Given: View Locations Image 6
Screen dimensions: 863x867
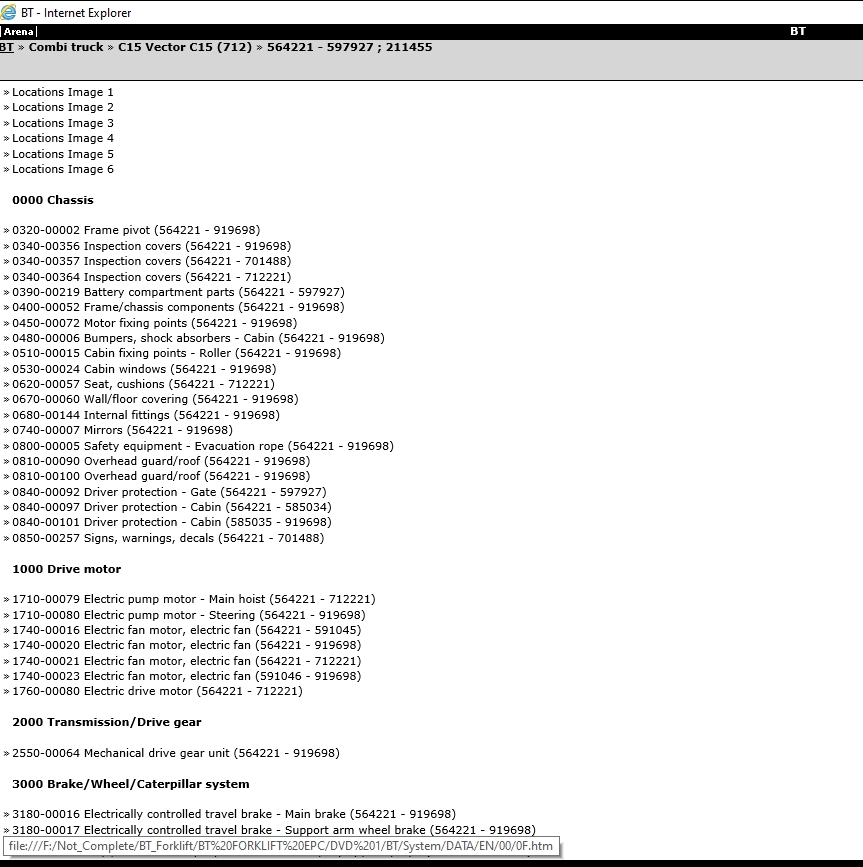Looking at the screenshot, I should (x=62, y=169).
